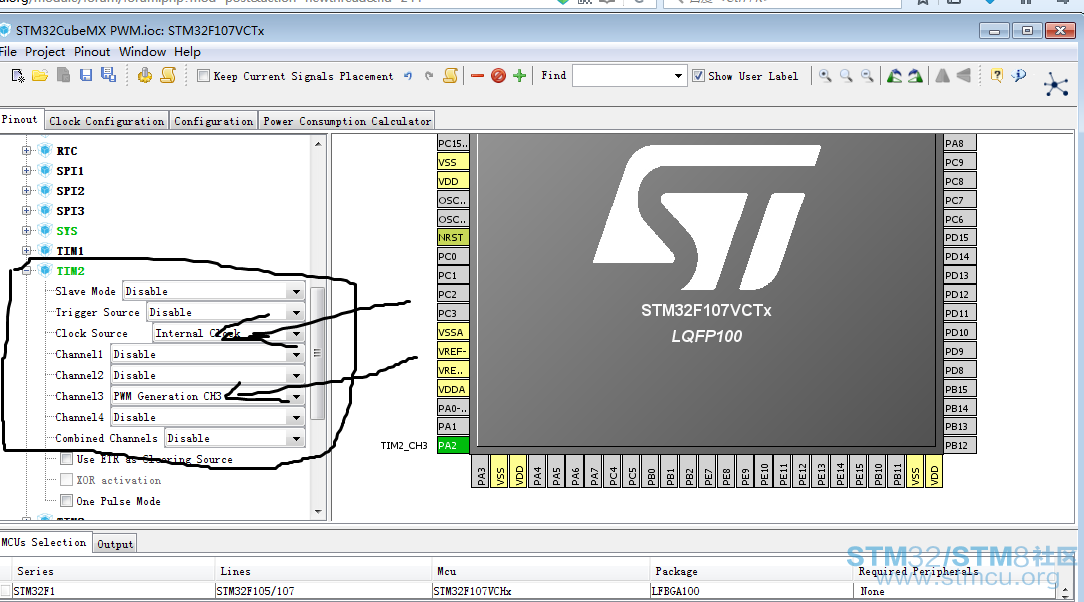The image size is (1084, 602).
Task: Rotate chip view counter-clockwise icon
Action: point(895,76)
